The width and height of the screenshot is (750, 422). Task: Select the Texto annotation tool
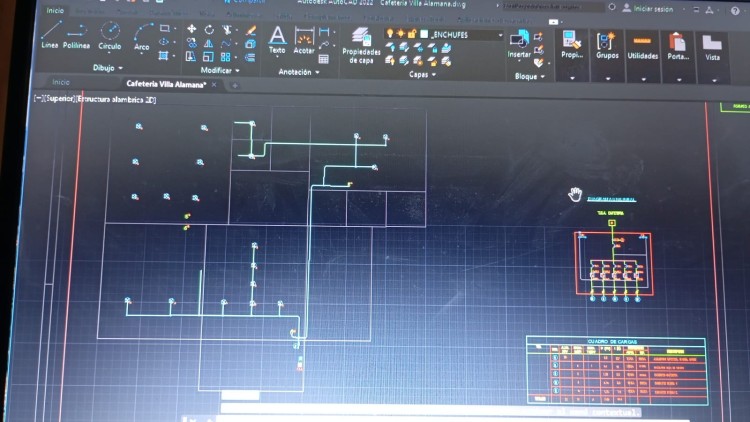coord(277,40)
